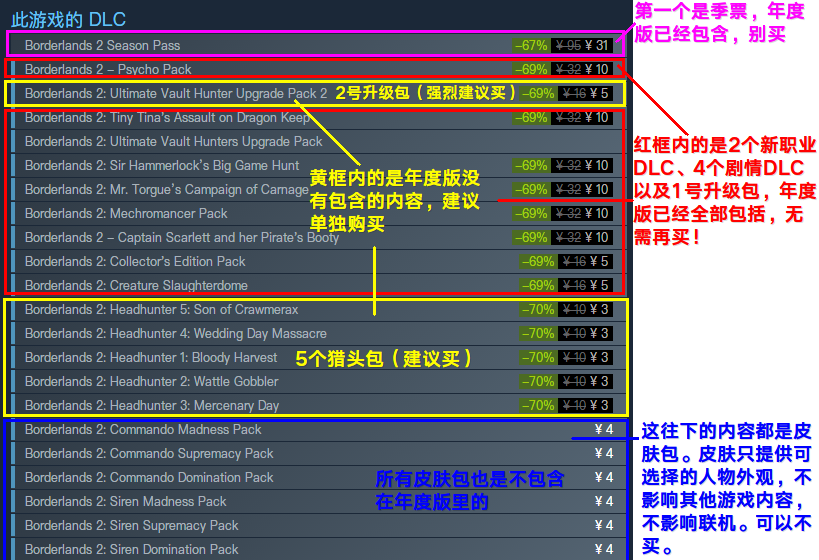Open Siren Supremacy Pack row
The height and width of the screenshot is (560, 819).
coord(319,526)
